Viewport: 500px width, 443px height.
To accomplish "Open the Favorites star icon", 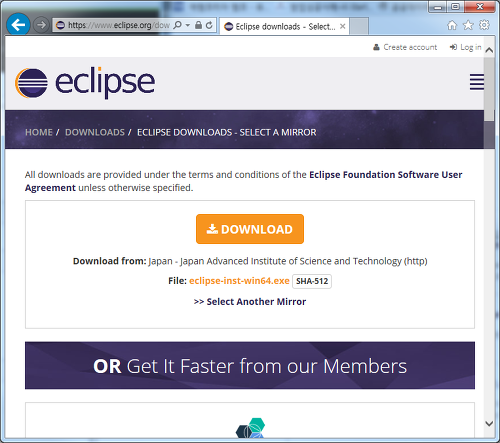I will click(468, 25).
